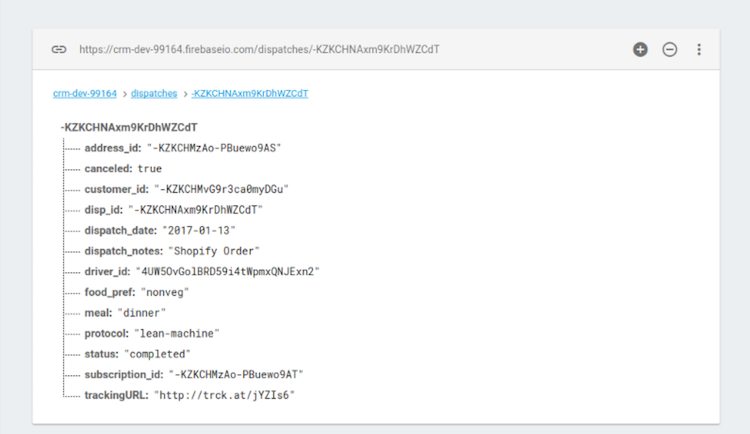Select the protocol key
Screen dimensions: 750x434
tap(107, 334)
